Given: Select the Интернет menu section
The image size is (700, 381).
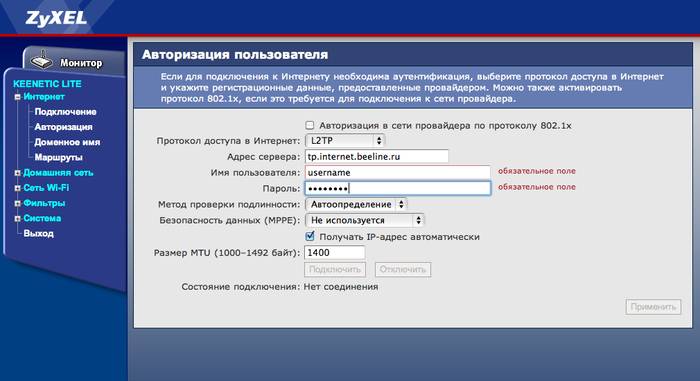Looking at the screenshot, I should 44,96.
